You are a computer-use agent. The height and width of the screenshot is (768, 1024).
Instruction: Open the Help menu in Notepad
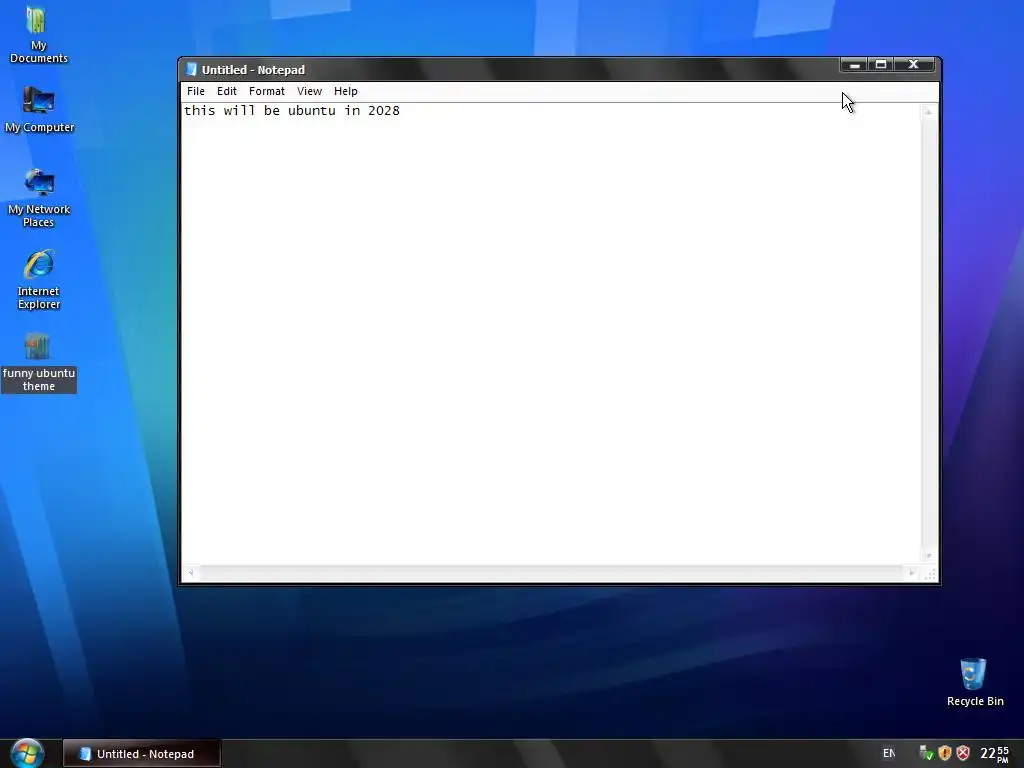345,91
